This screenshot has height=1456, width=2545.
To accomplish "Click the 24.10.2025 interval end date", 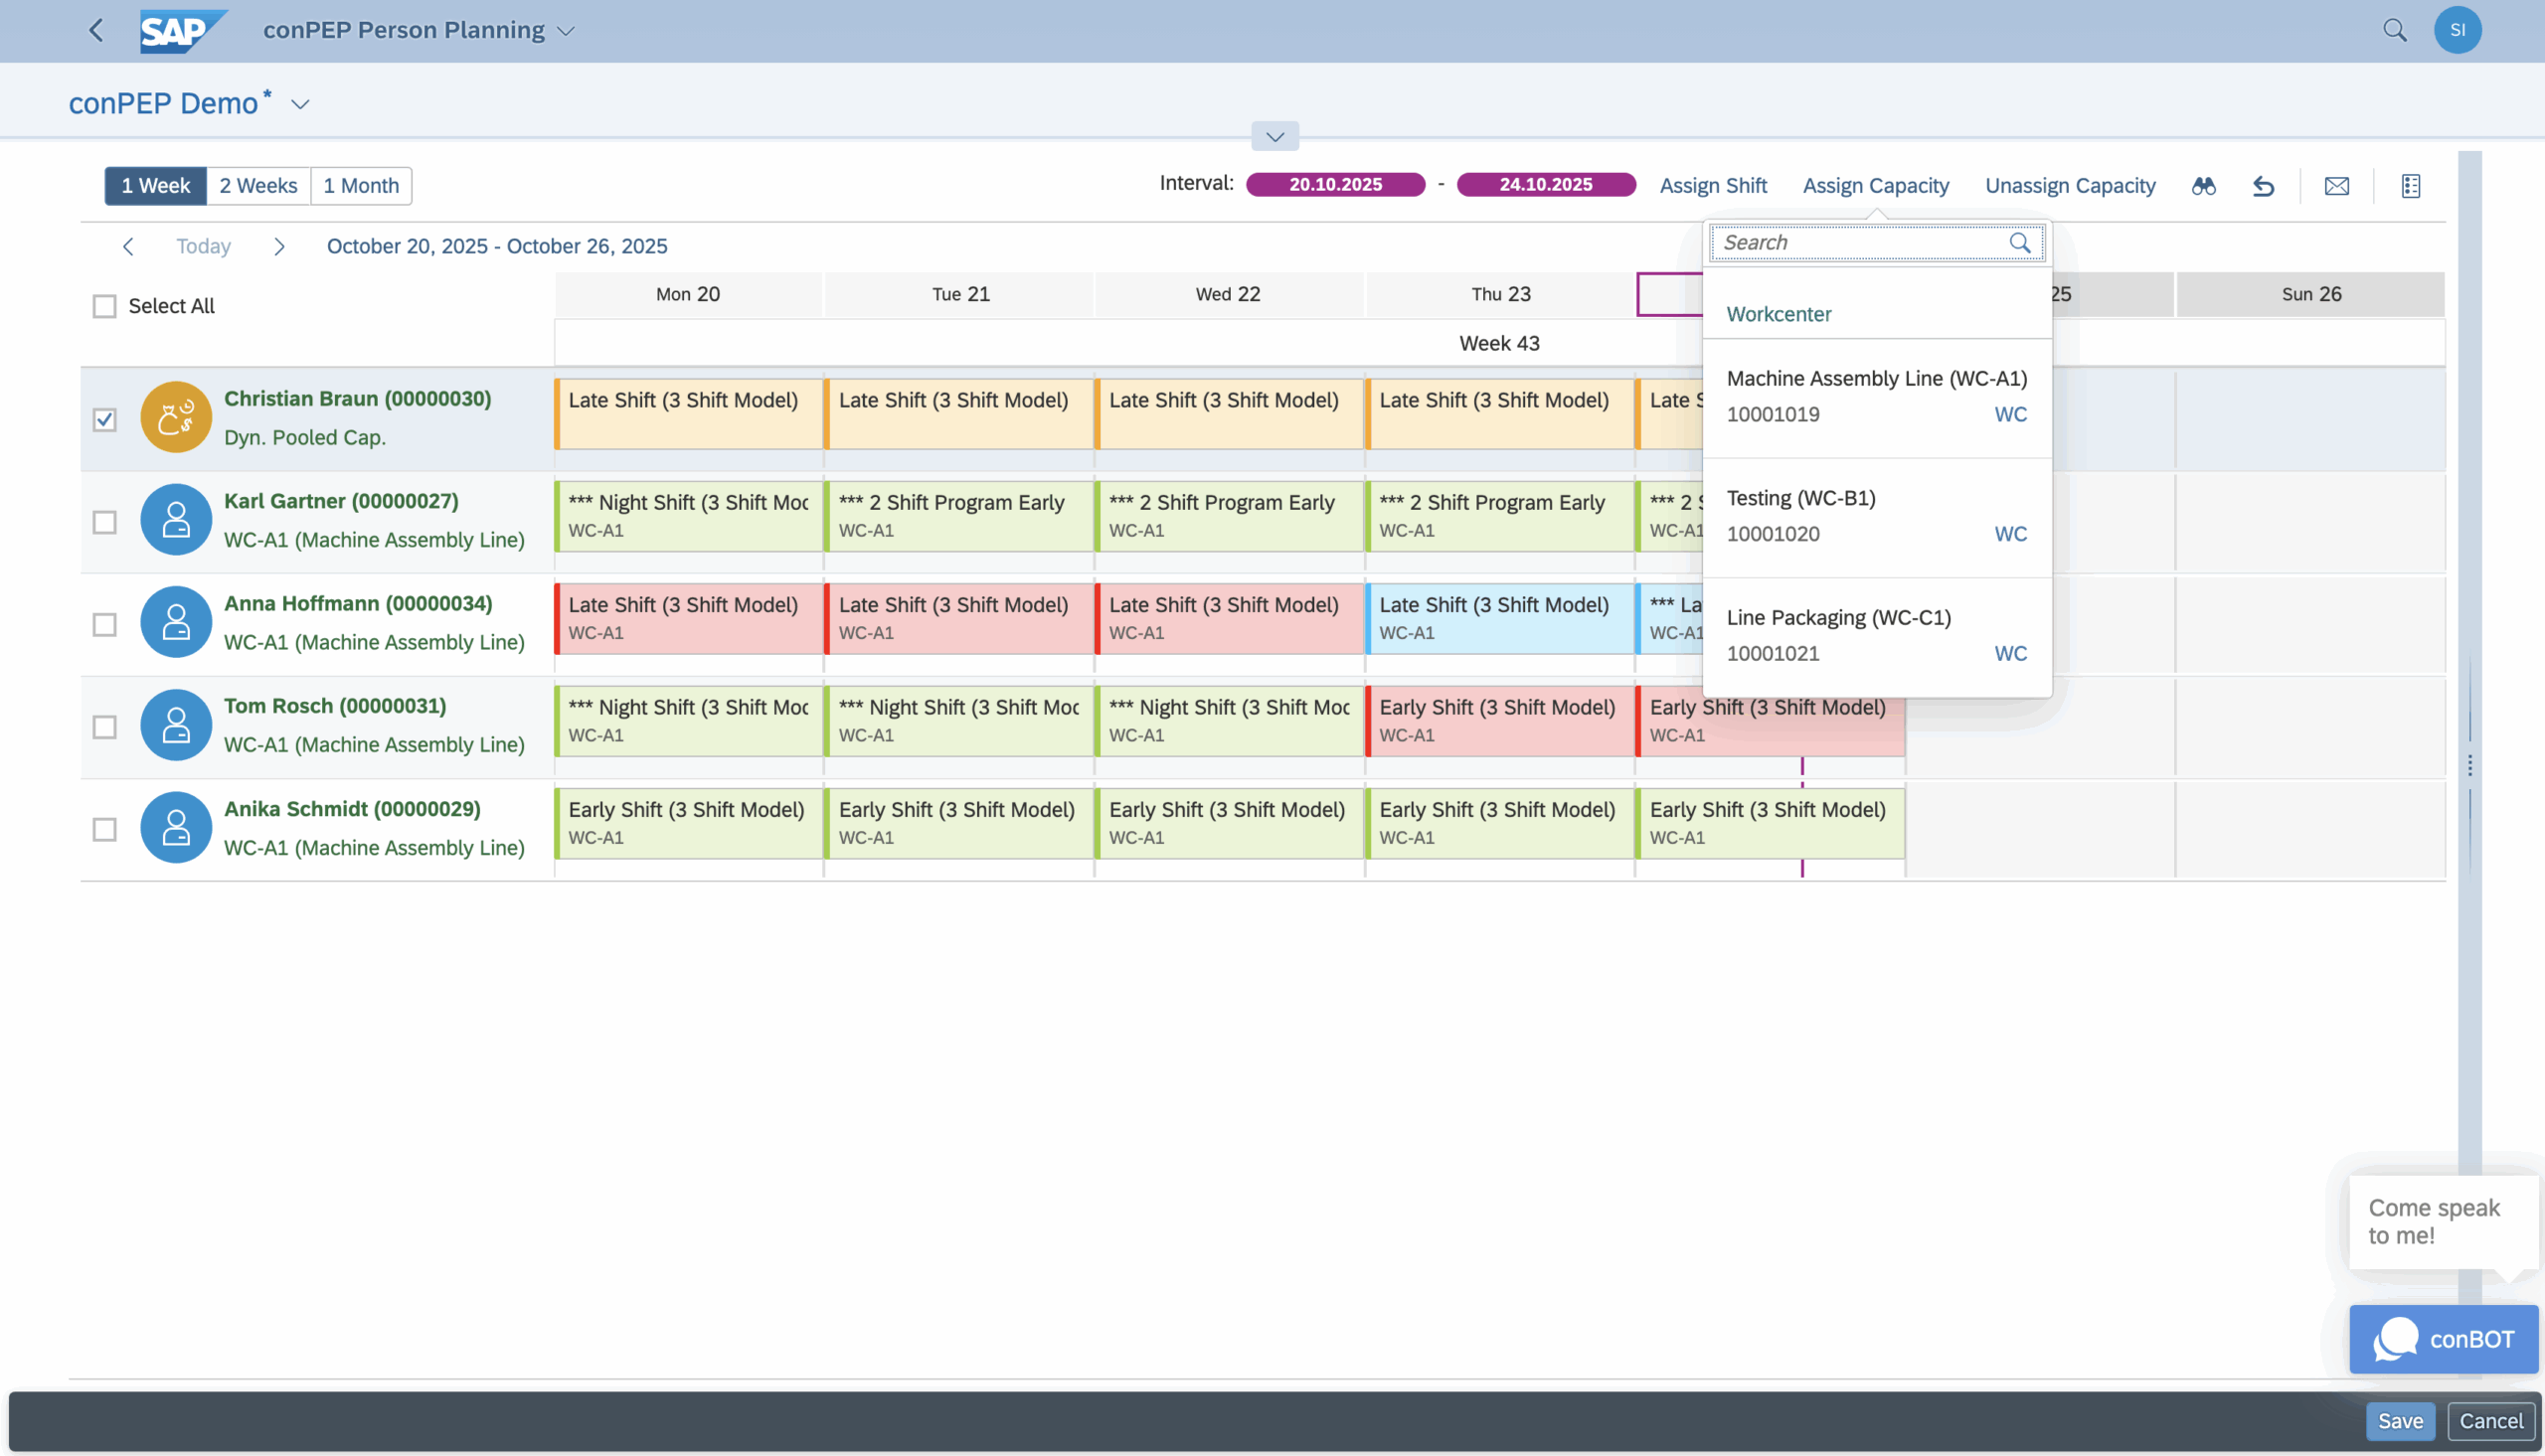I will [x=1545, y=185].
